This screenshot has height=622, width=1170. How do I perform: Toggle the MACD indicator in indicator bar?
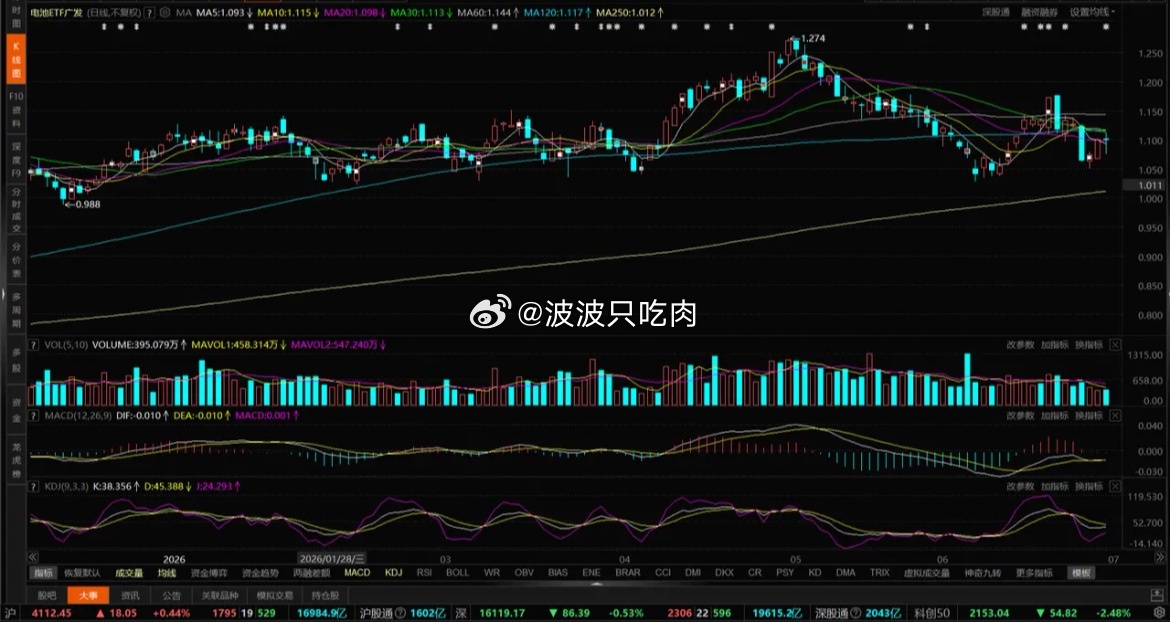click(x=357, y=573)
